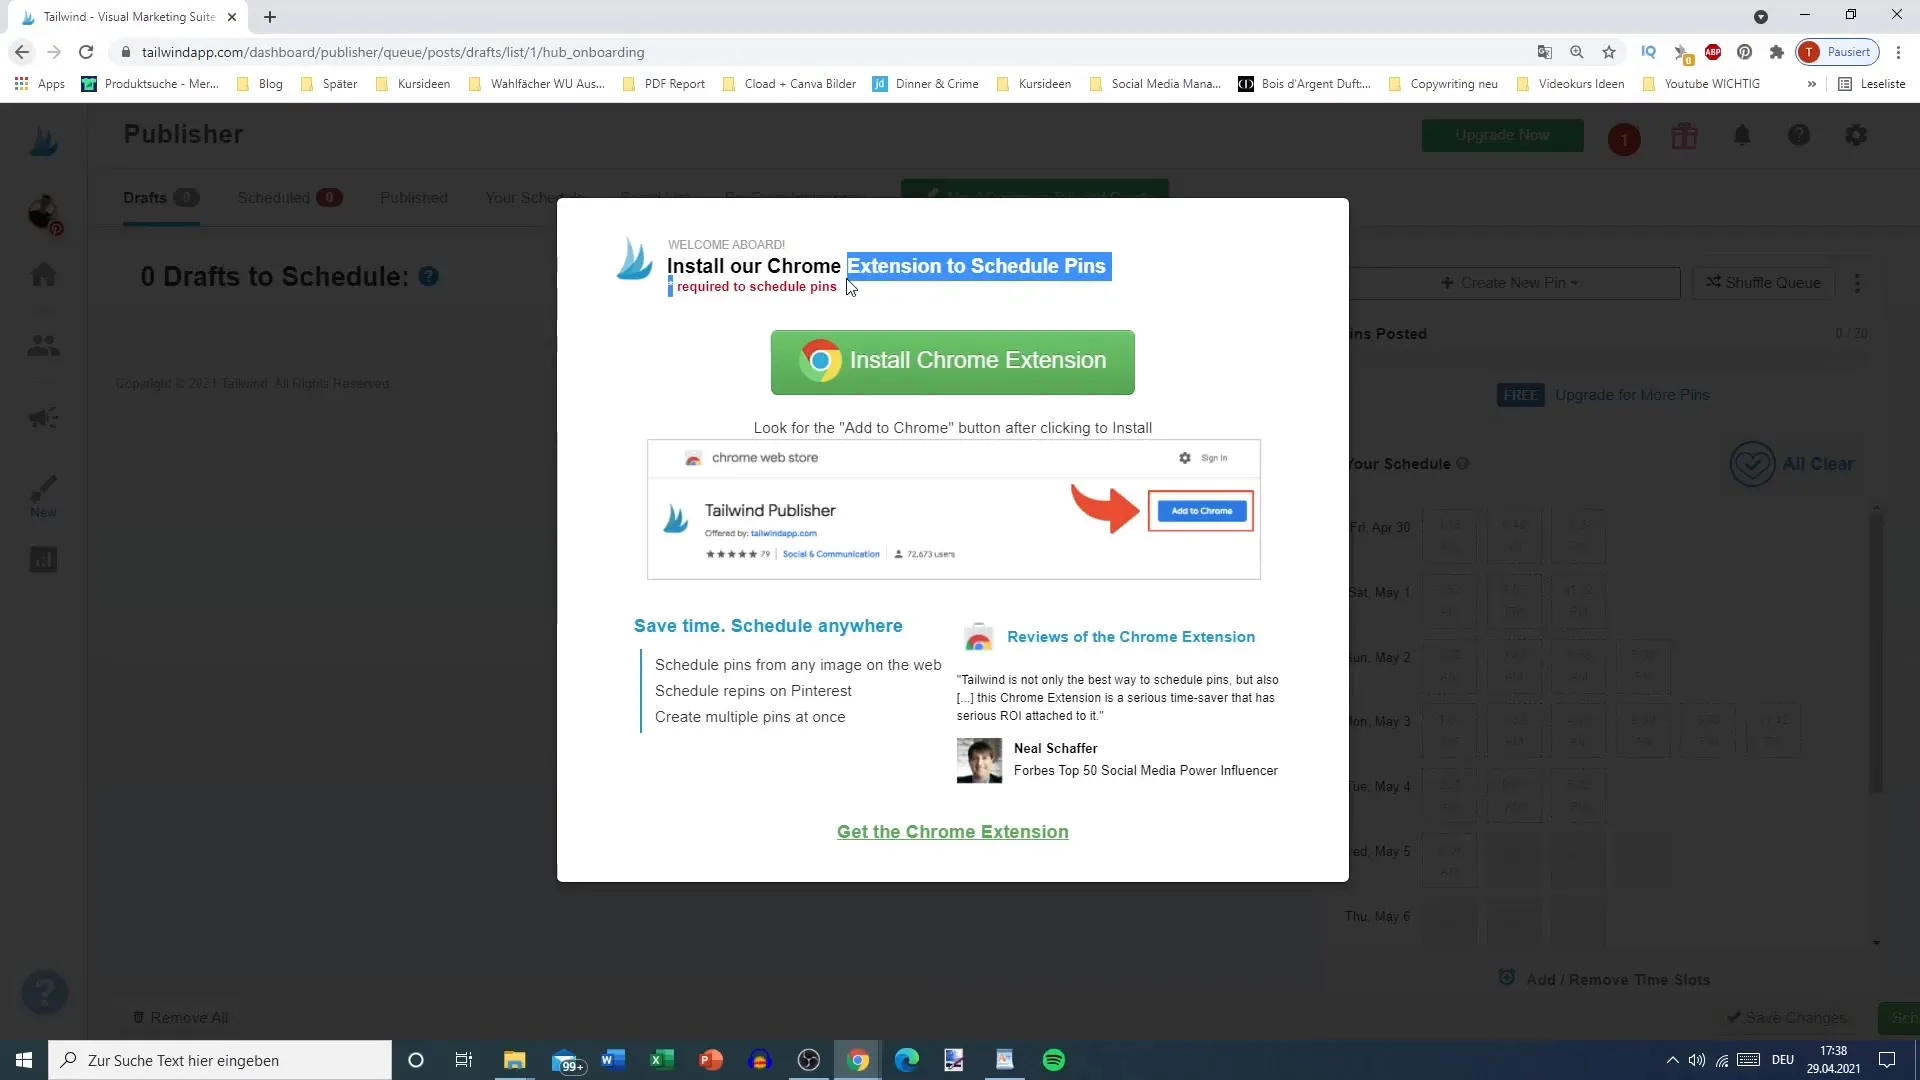Viewport: 1920px width, 1080px height.
Task: Open the Windows Start menu
Action: 24,1060
